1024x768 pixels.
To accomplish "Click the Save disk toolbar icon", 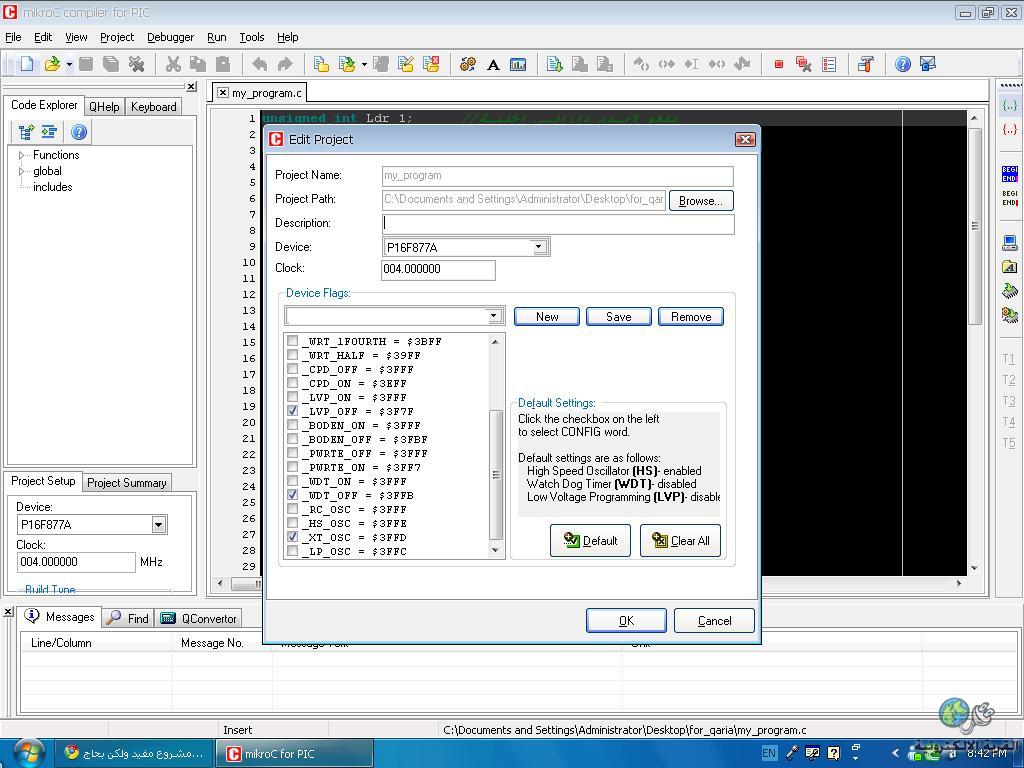I will 86,63.
